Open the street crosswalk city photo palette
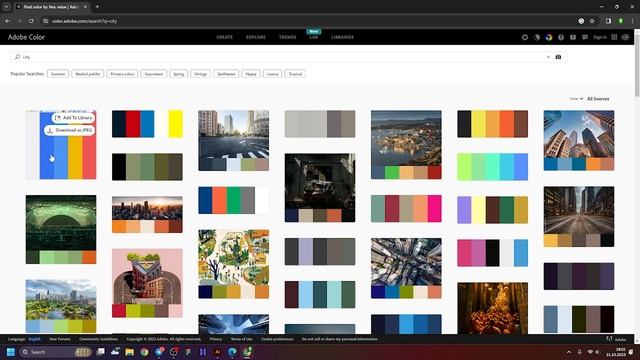The height and width of the screenshot is (360, 640). click(x=233, y=140)
